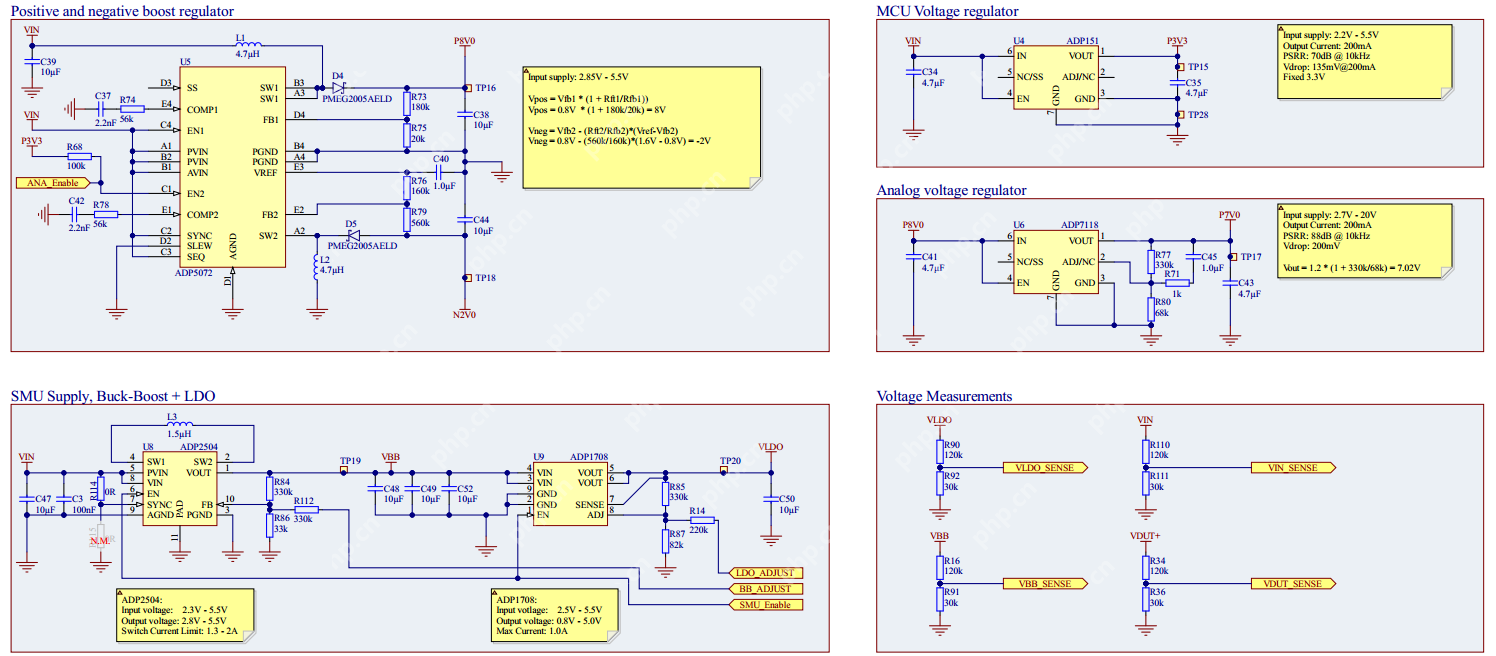Click the SMU_Enable port label
1496x656 pixels.
point(765,604)
